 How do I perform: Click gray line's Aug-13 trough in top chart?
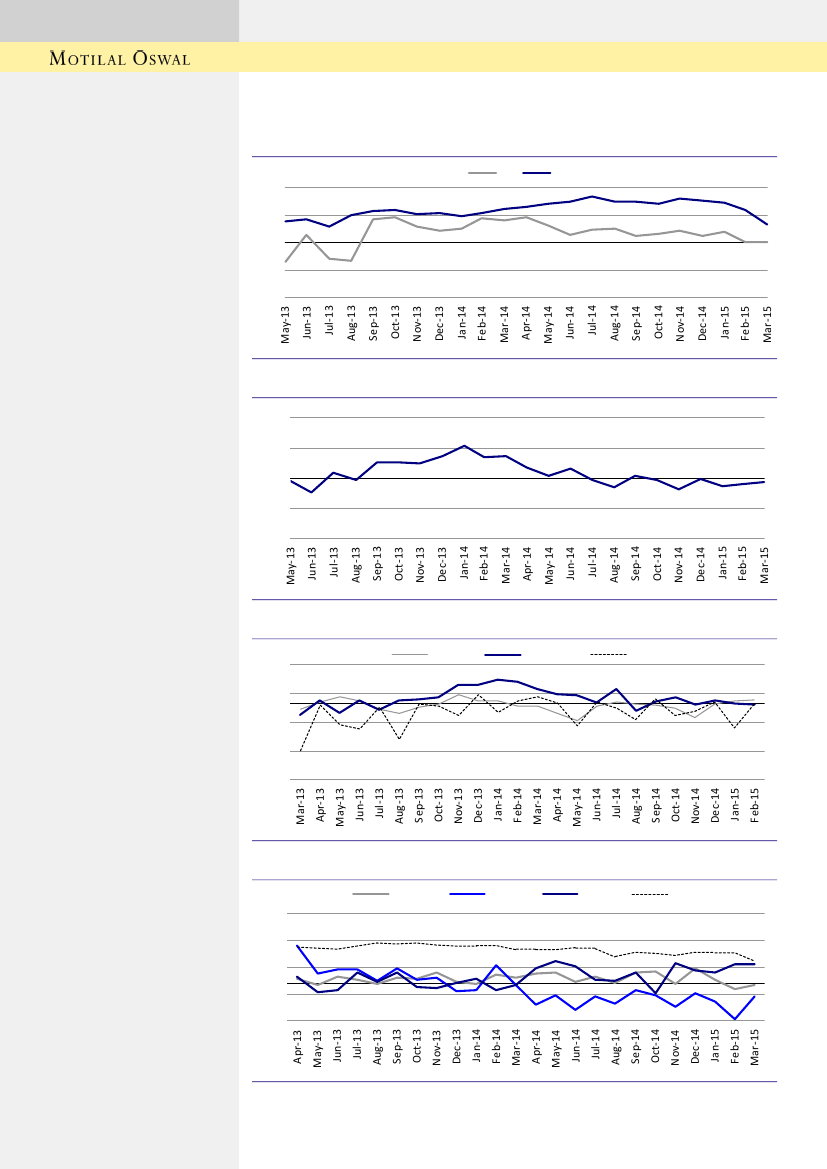(x=352, y=261)
